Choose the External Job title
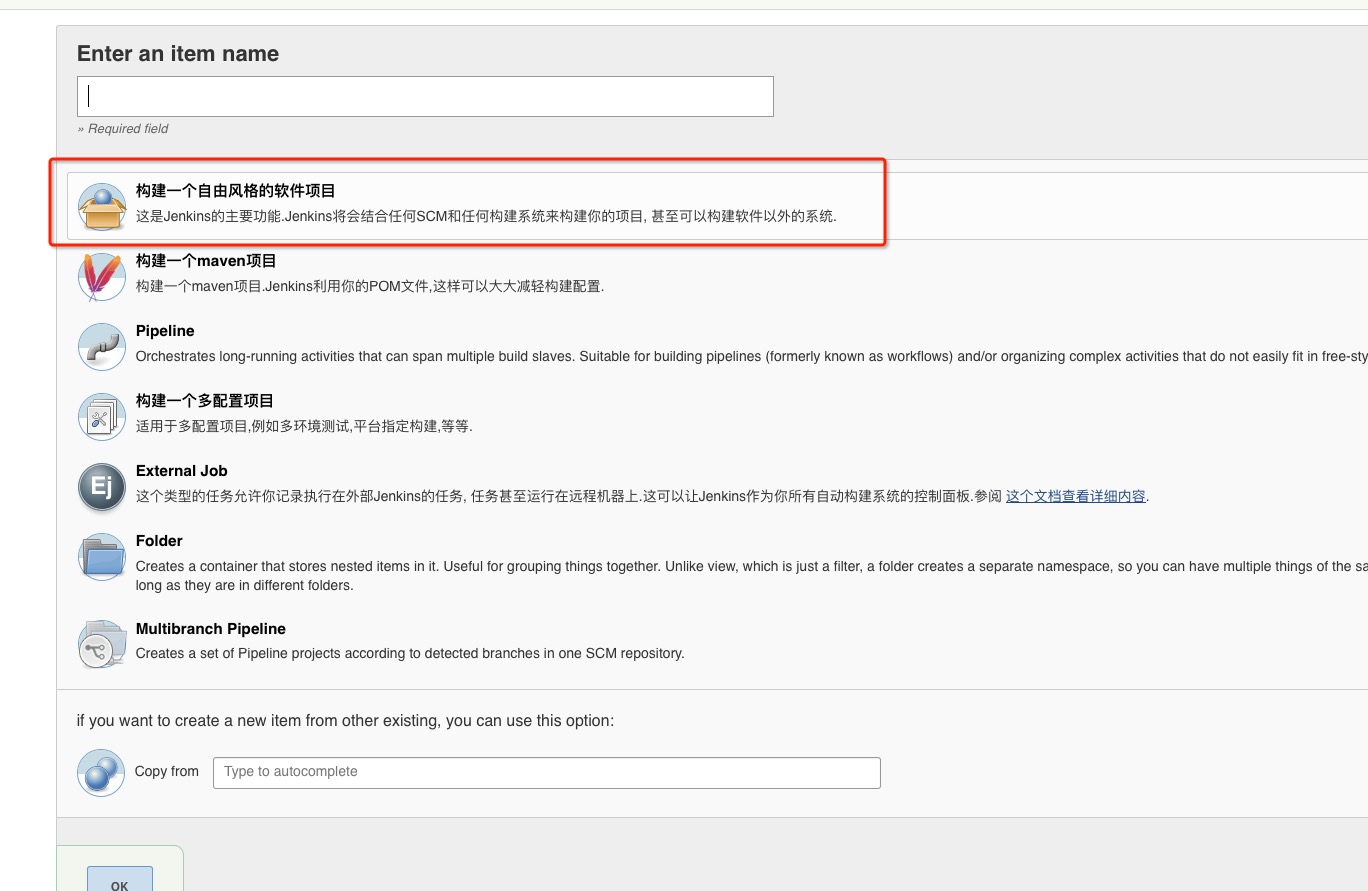This screenshot has width=1368, height=891. pos(182,471)
